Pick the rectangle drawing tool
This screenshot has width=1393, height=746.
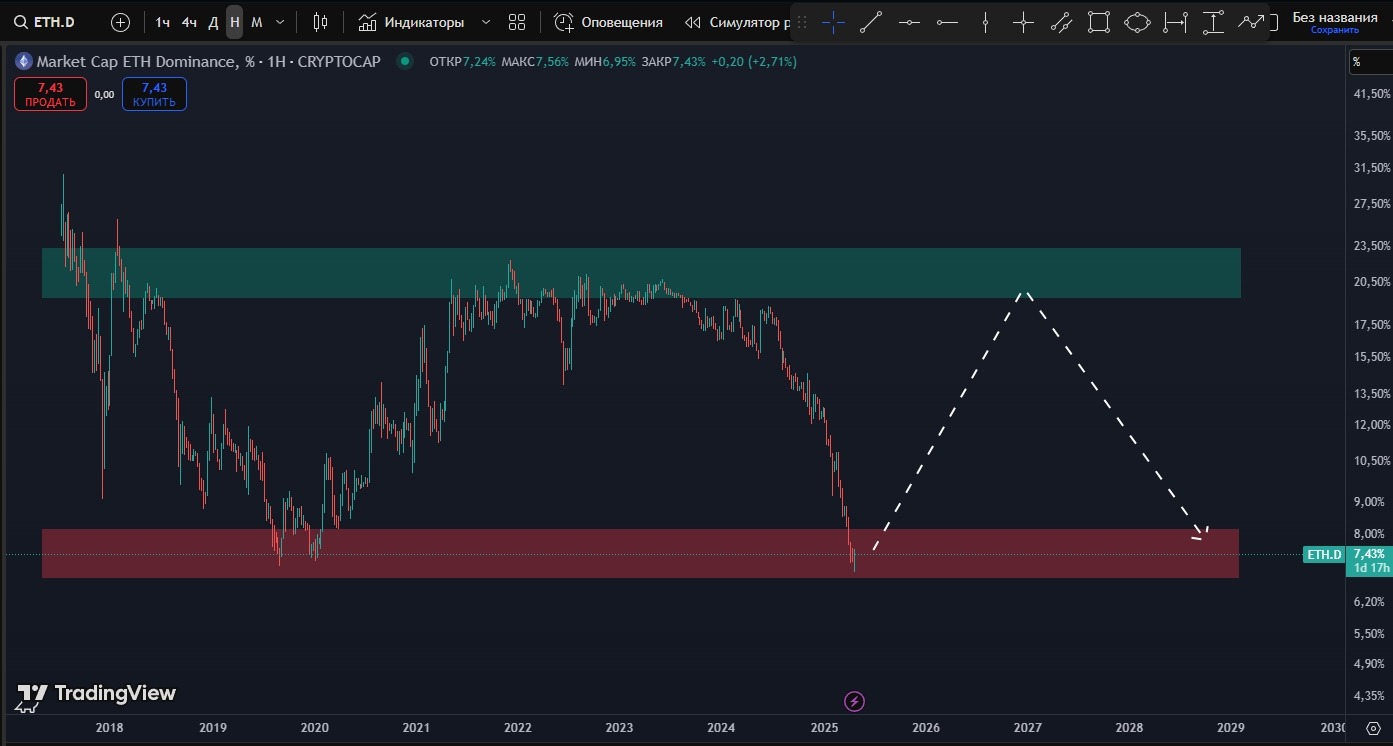tap(1099, 22)
